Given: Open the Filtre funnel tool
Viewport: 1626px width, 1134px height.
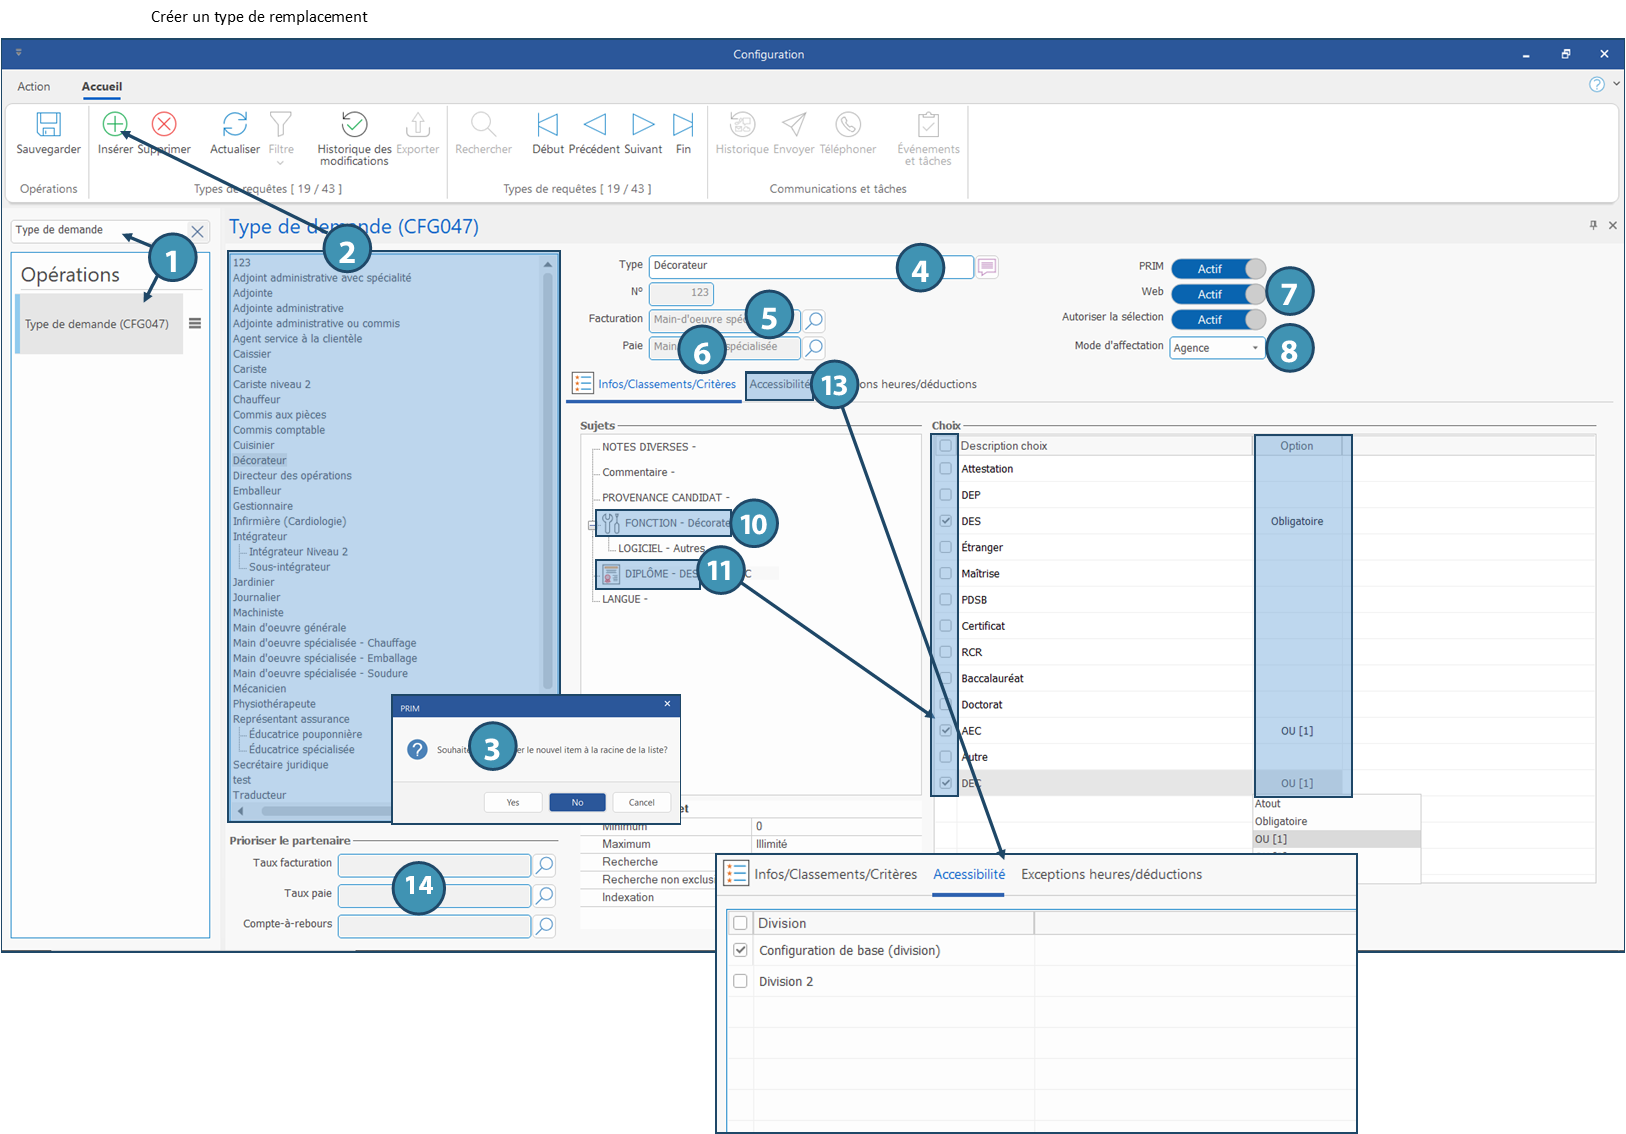Looking at the screenshot, I should pos(281,124).
